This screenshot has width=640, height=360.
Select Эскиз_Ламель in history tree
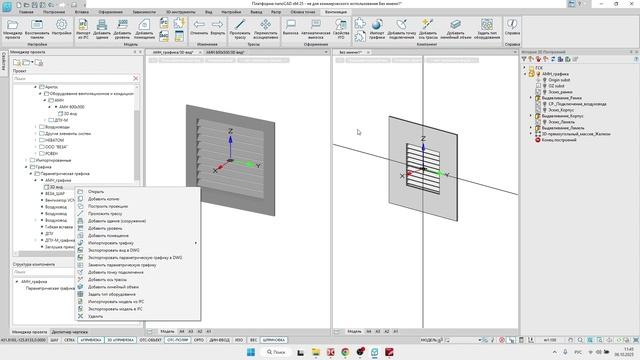pyautogui.click(x=562, y=122)
